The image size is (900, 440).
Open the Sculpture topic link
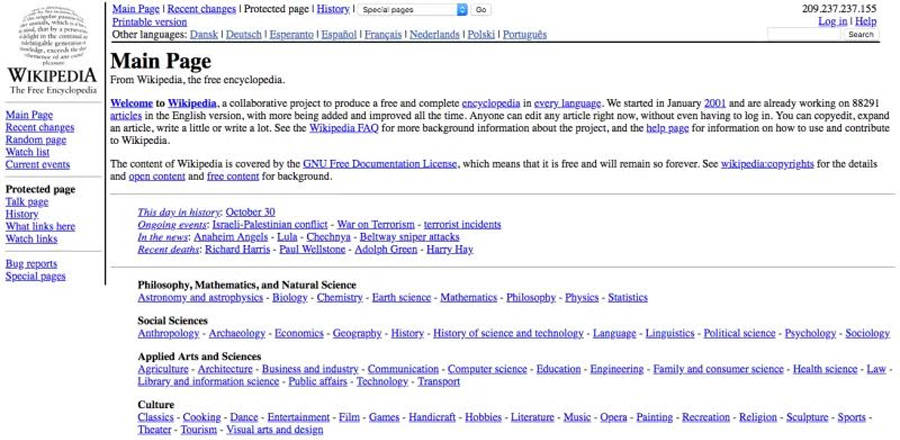(807, 418)
